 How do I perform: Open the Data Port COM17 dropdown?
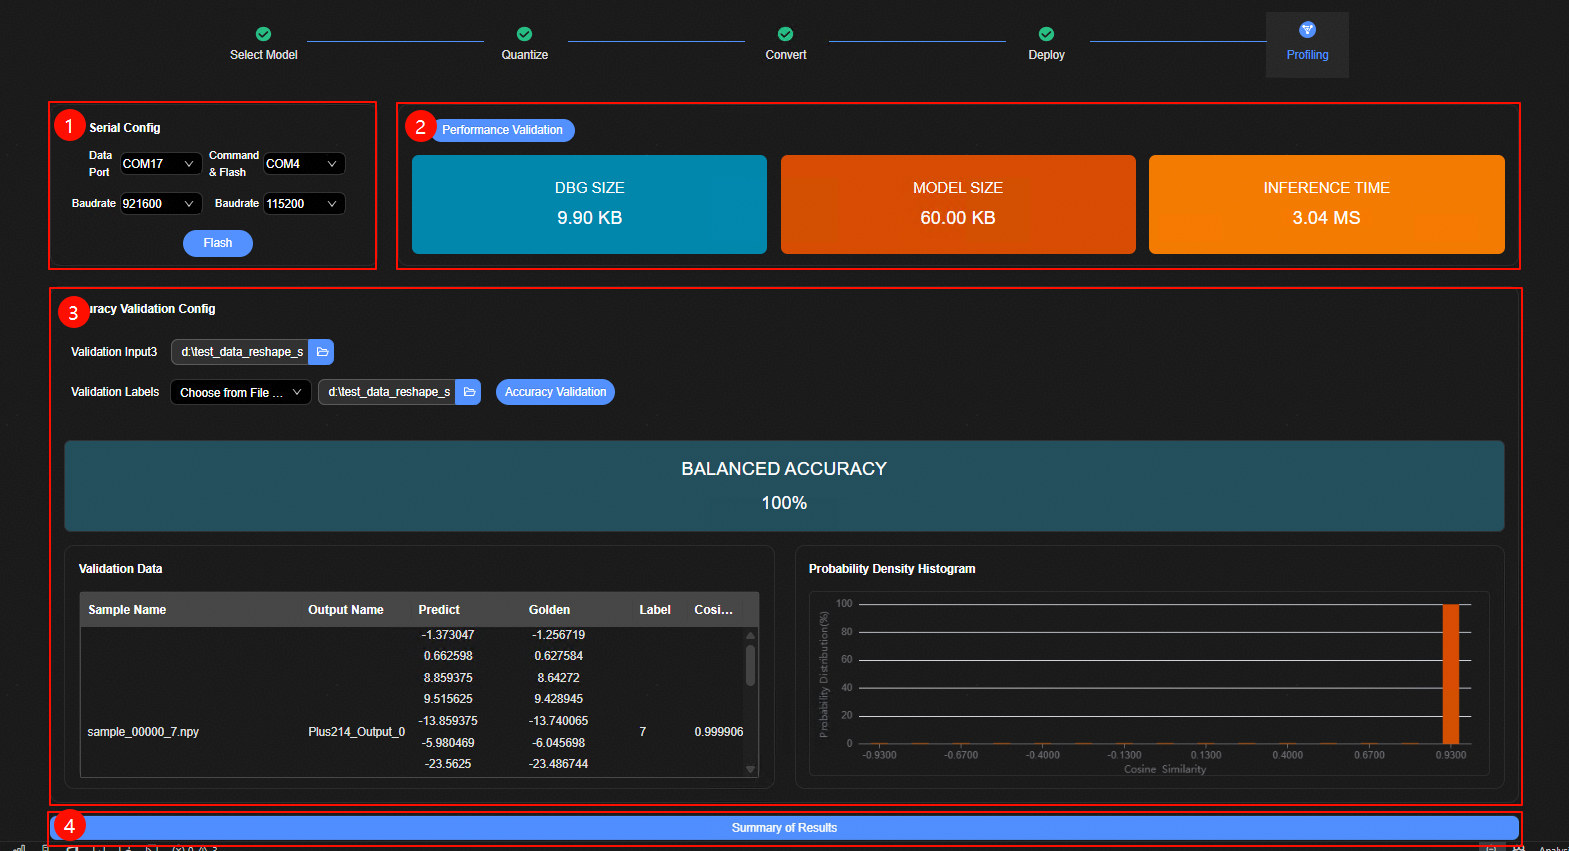click(x=161, y=164)
